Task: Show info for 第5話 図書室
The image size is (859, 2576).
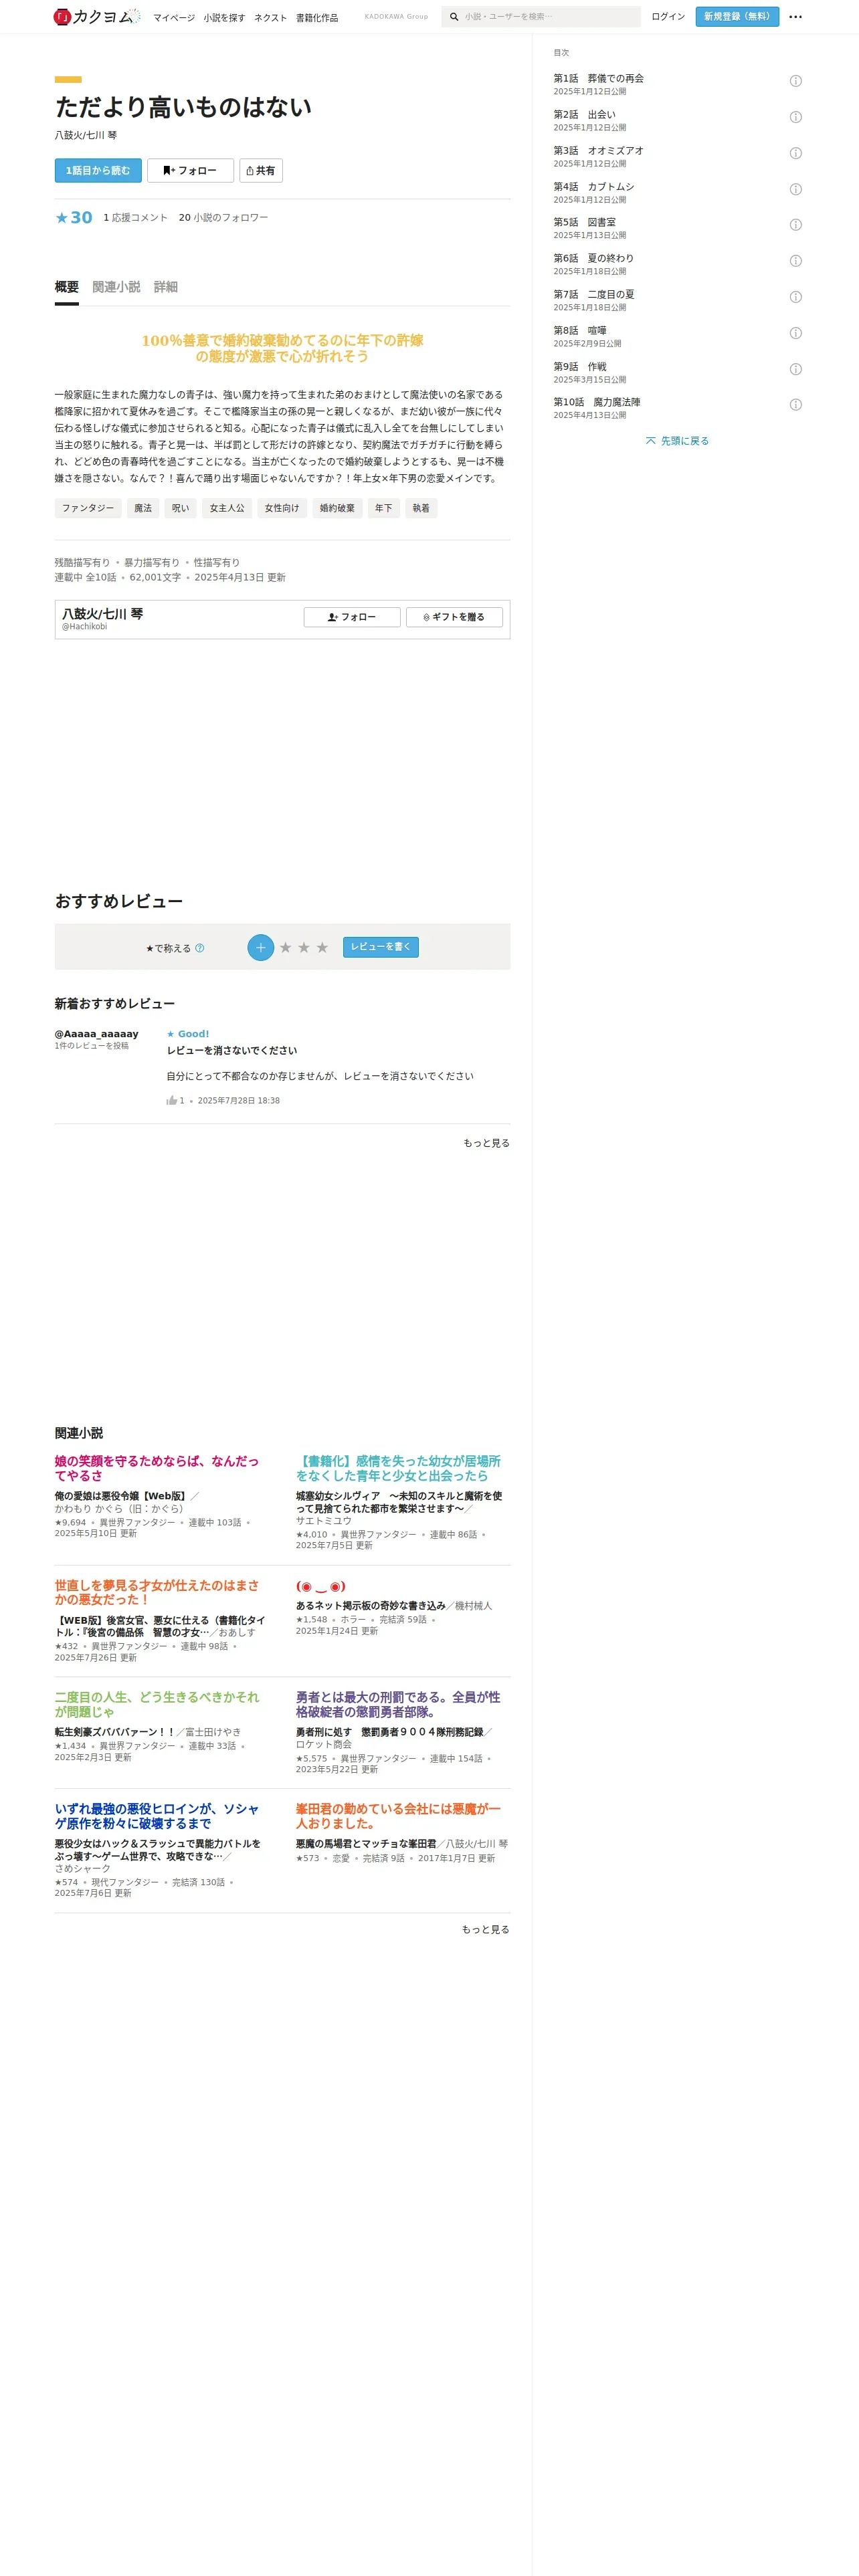Action: [795, 225]
